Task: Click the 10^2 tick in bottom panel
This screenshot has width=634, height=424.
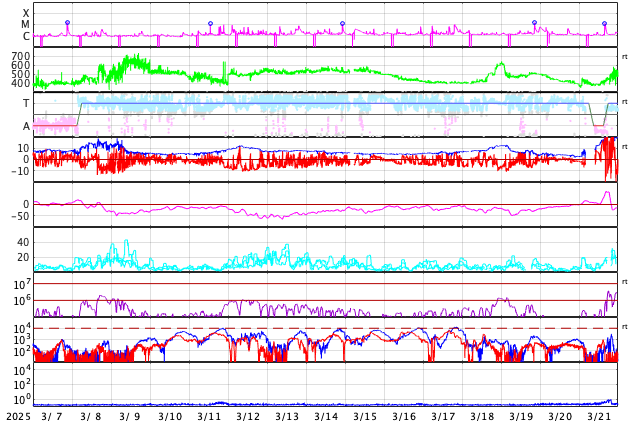Action: pyautogui.click(x=21, y=385)
